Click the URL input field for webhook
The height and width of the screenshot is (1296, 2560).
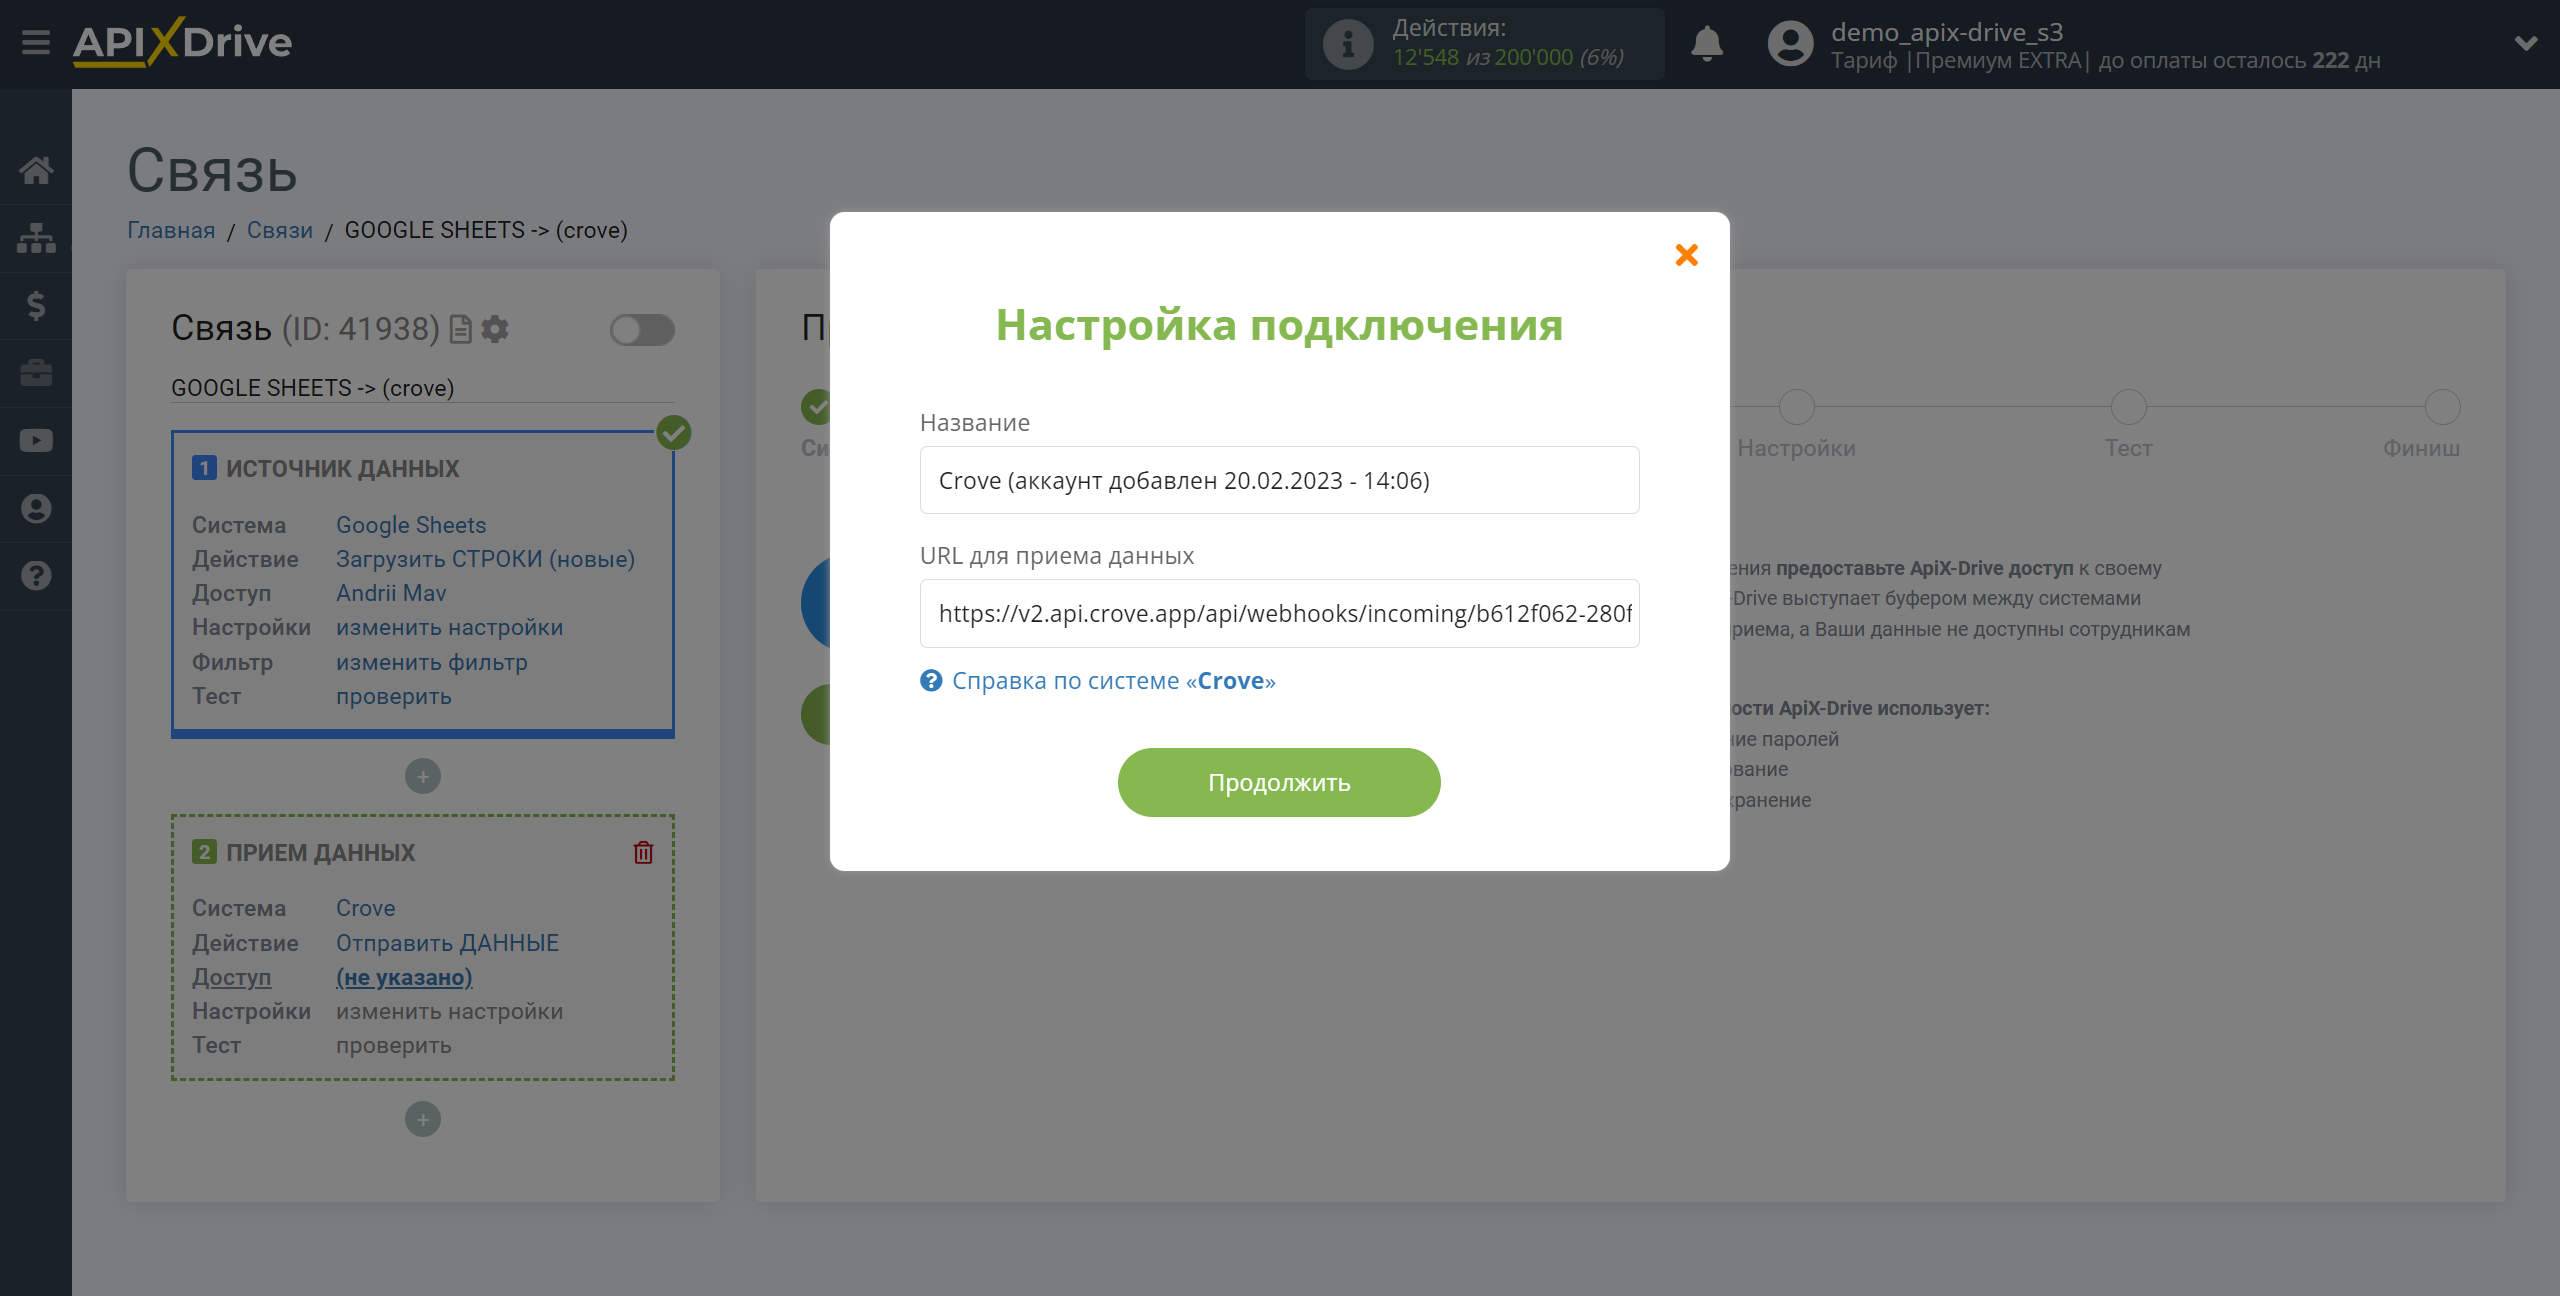pos(1281,613)
